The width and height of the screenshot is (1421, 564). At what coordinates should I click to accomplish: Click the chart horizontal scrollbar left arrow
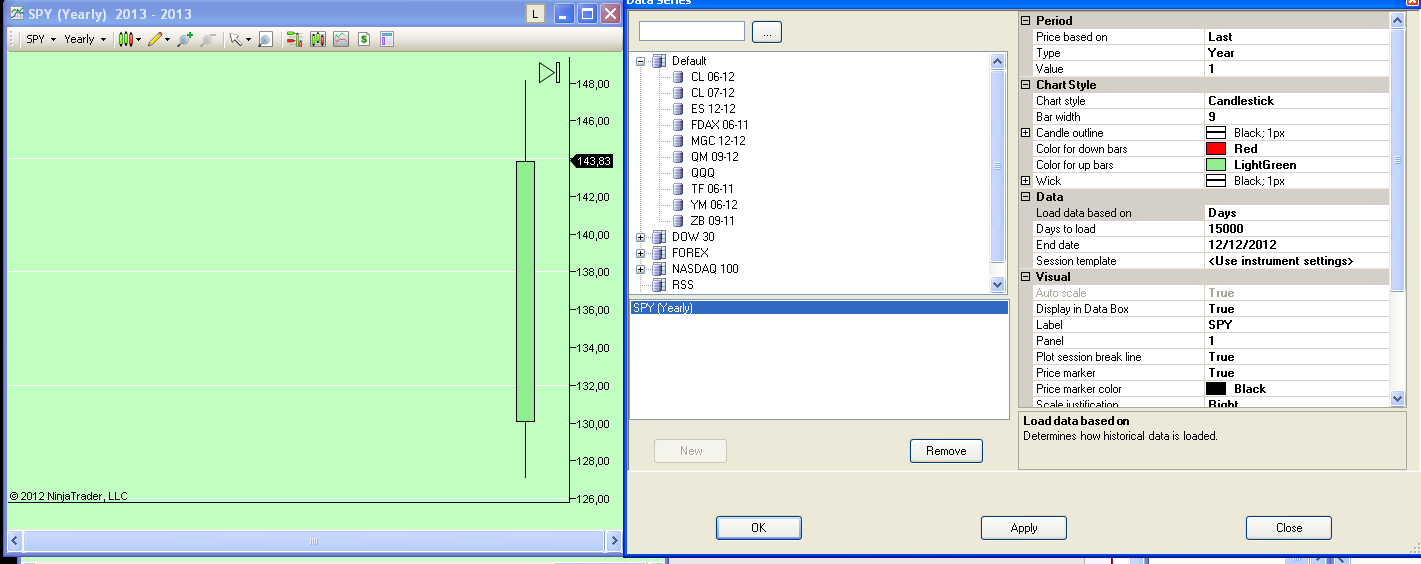coord(13,541)
